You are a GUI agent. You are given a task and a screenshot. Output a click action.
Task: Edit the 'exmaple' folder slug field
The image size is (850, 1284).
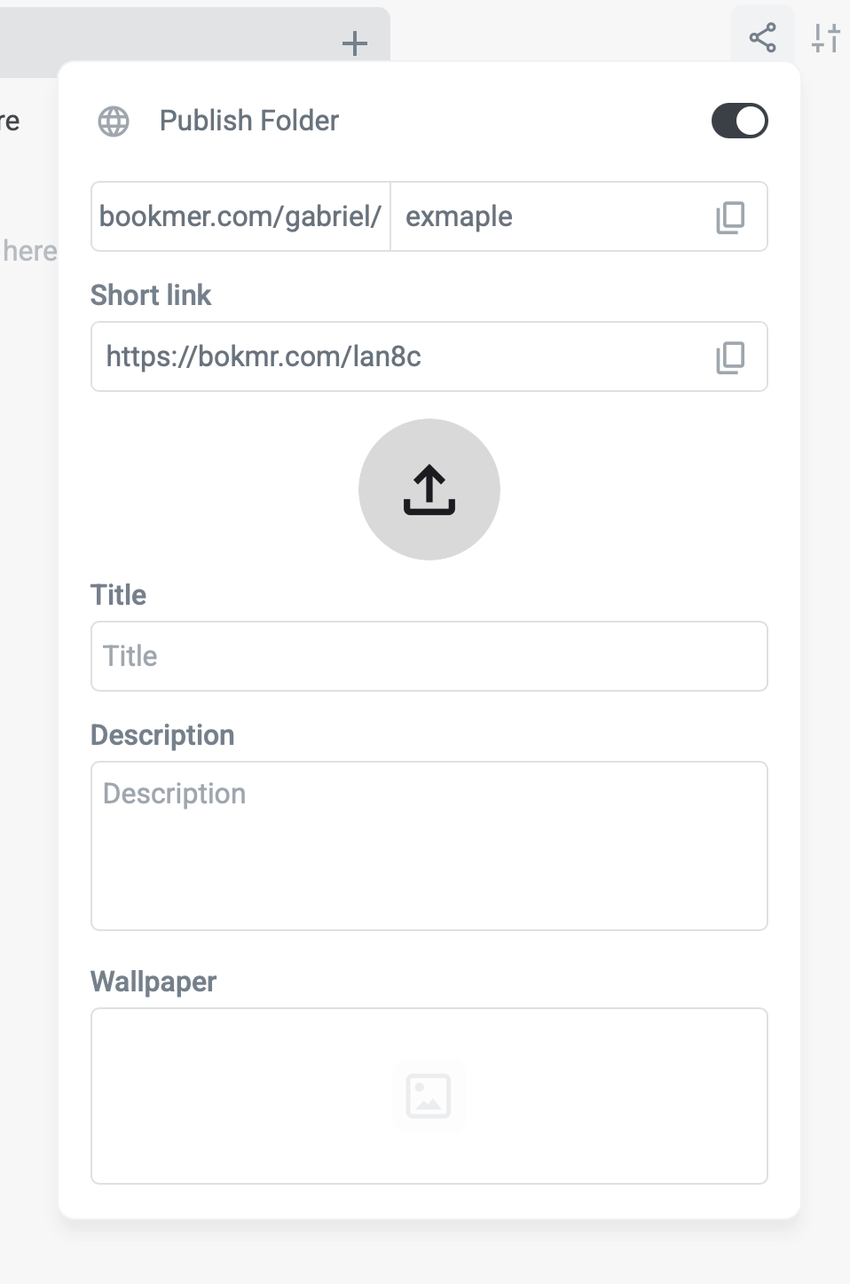[540, 217]
